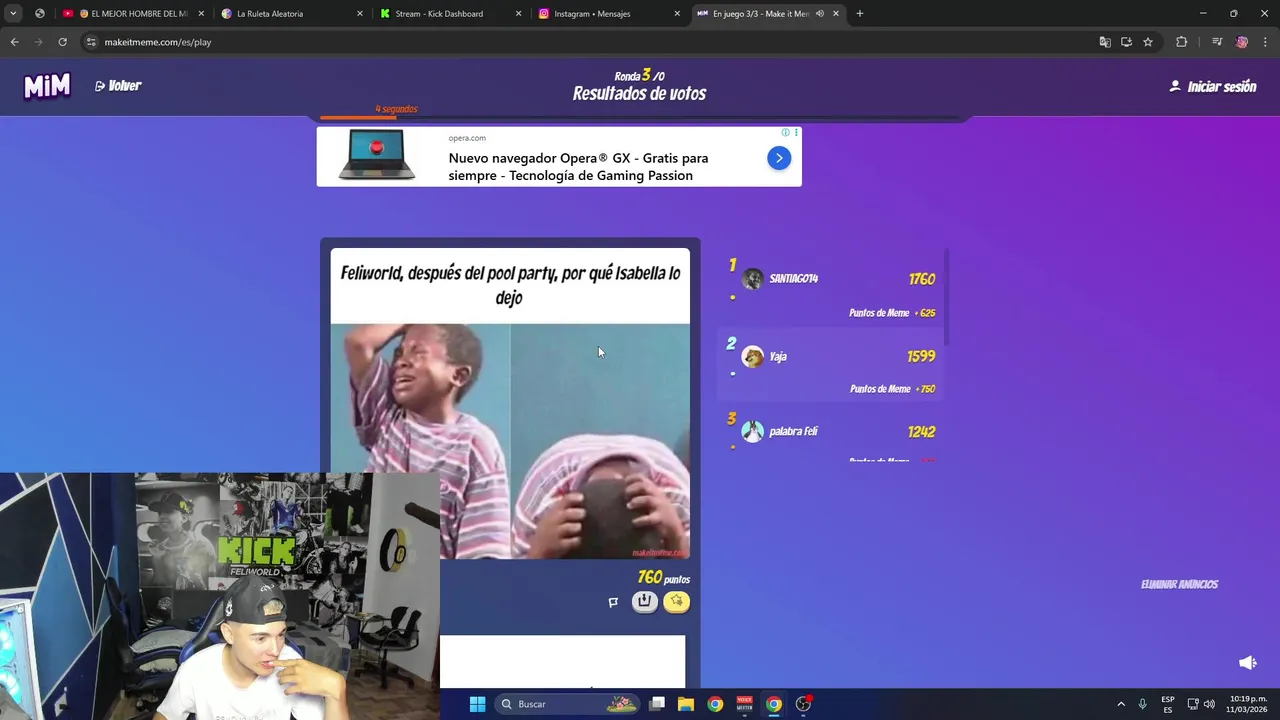The height and width of the screenshot is (720, 1280).
Task: Open the tab search dropdown arrow
Action: pyautogui.click(x=13, y=14)
